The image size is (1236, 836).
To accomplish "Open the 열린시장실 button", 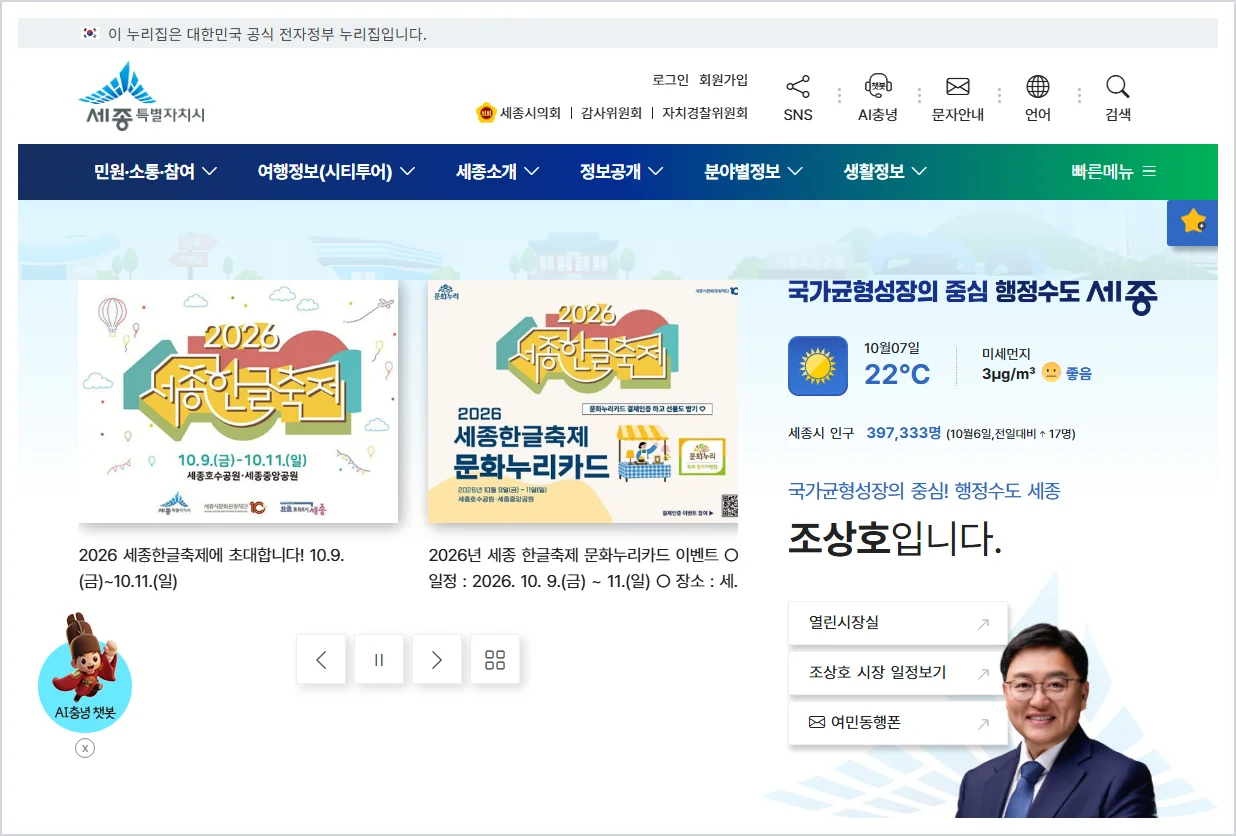I will pyautogui.click(x=898, y=623).
